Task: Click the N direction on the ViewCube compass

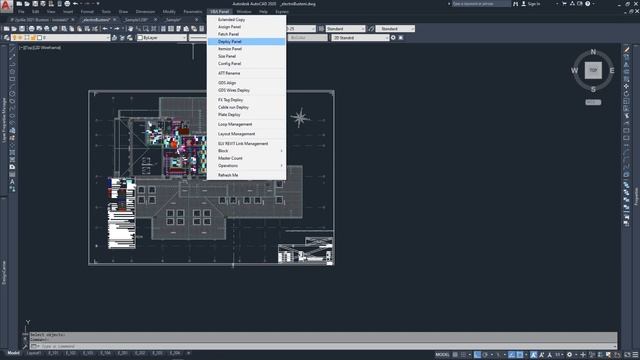Action: (593, 52)
